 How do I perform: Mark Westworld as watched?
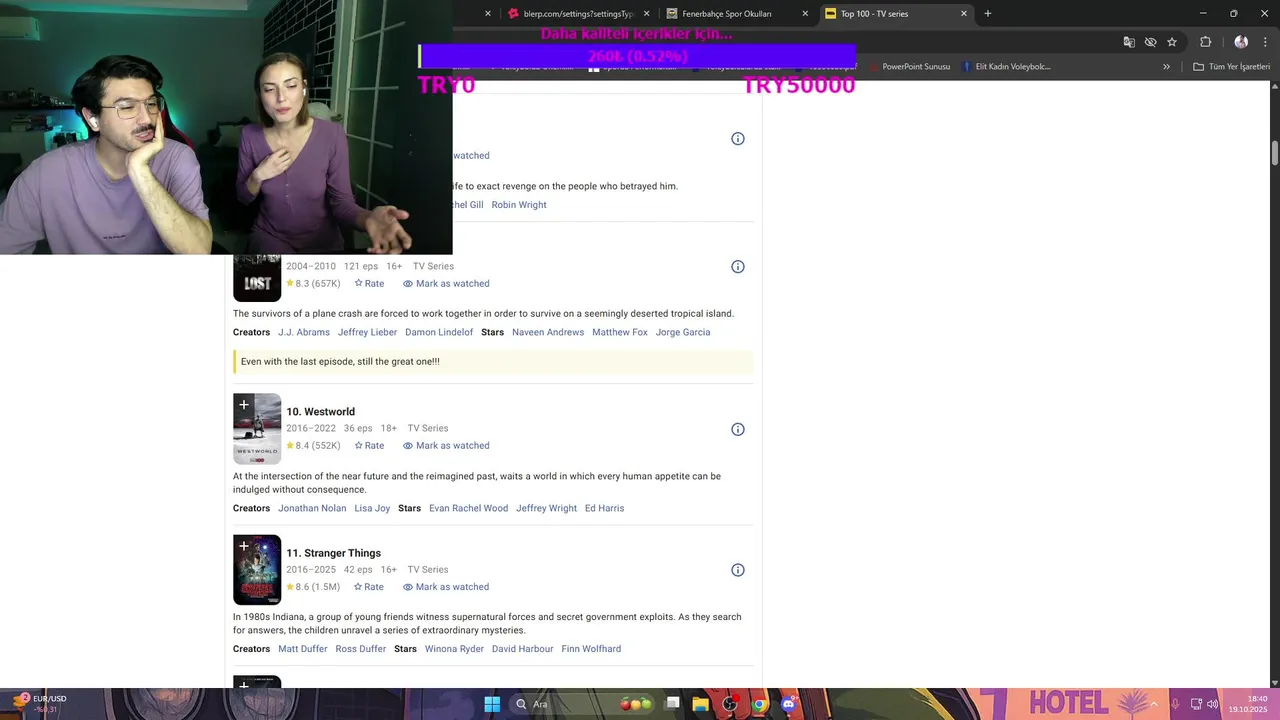[x=446, y=446]
